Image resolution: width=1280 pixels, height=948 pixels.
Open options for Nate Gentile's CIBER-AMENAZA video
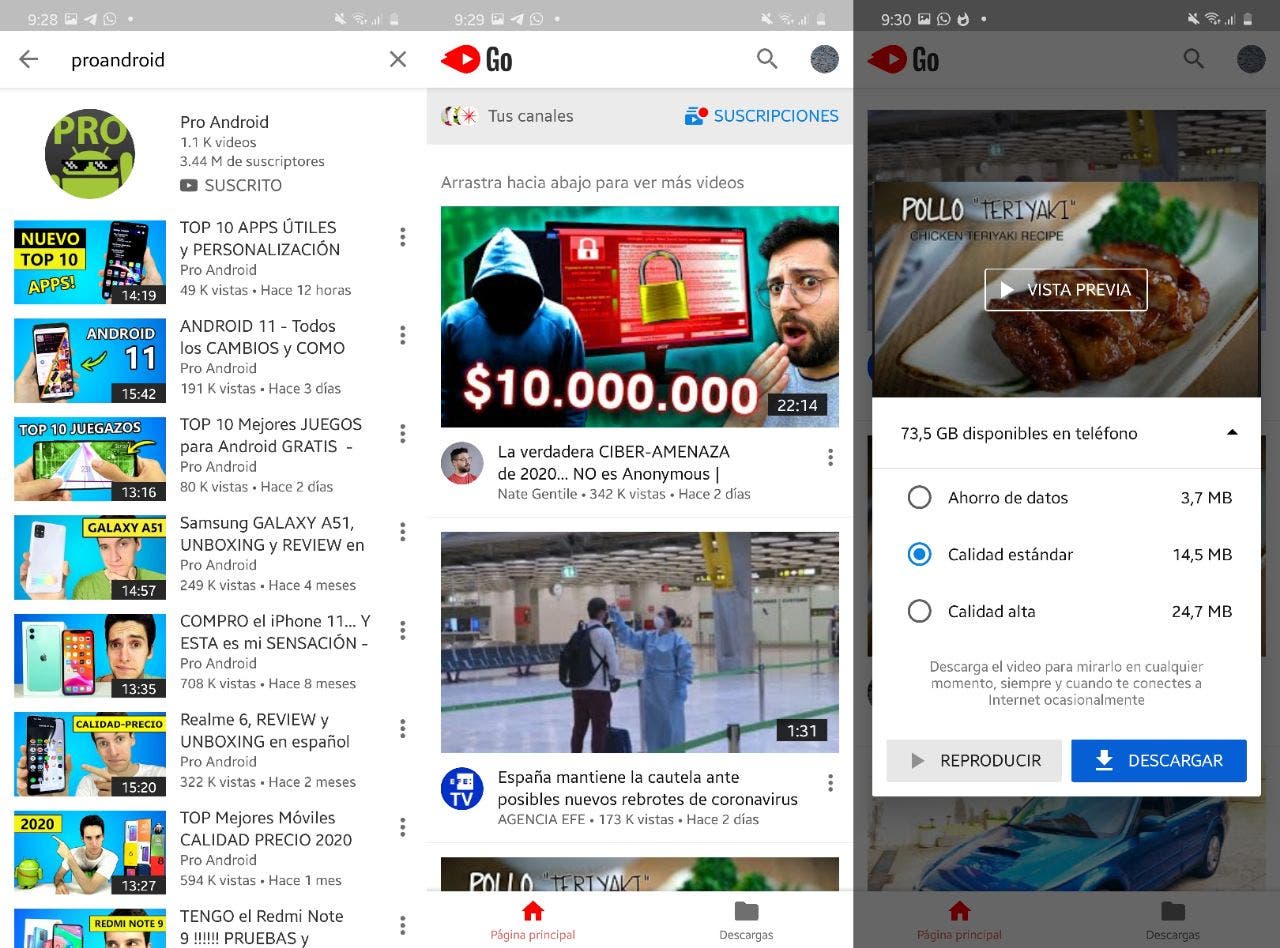point(830,458)
